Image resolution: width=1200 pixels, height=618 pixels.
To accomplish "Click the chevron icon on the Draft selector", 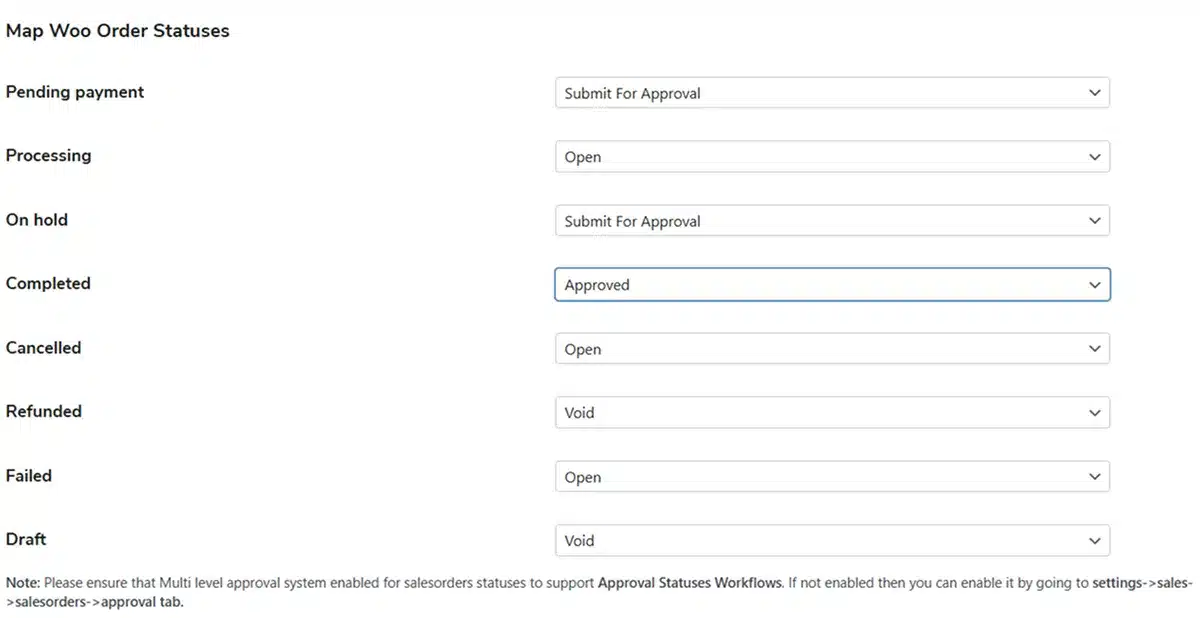I will click(1093, 540).
